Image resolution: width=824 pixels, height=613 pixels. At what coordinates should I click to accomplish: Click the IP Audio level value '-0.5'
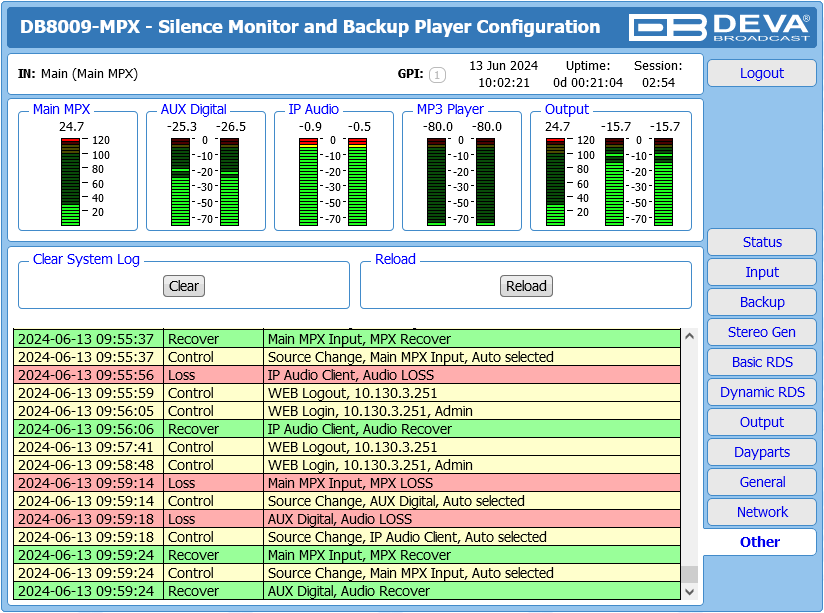tap(359, 127)
